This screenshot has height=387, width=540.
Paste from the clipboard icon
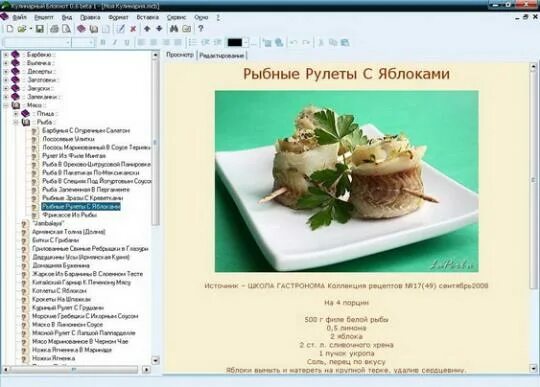tap(345, 42)
